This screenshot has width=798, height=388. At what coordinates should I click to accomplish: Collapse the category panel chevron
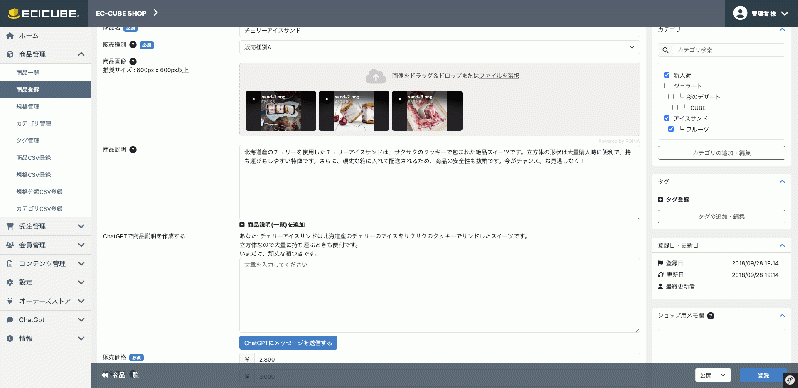coord(782,30)
